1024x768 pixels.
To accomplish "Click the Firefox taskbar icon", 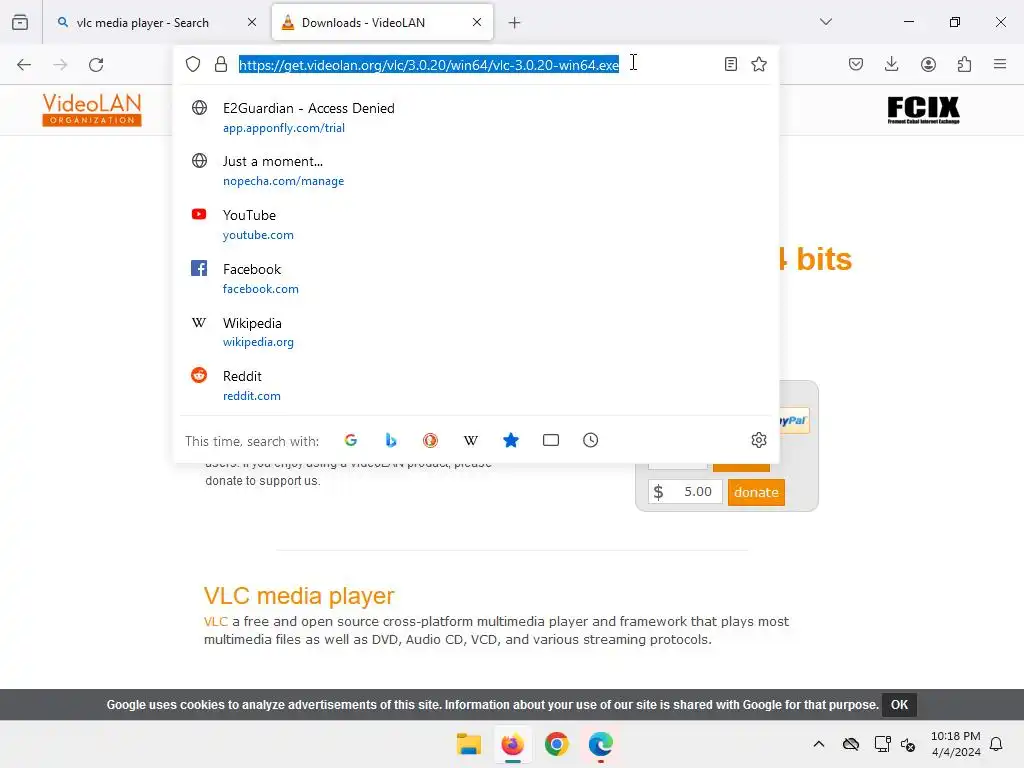I will pos(513,744).
